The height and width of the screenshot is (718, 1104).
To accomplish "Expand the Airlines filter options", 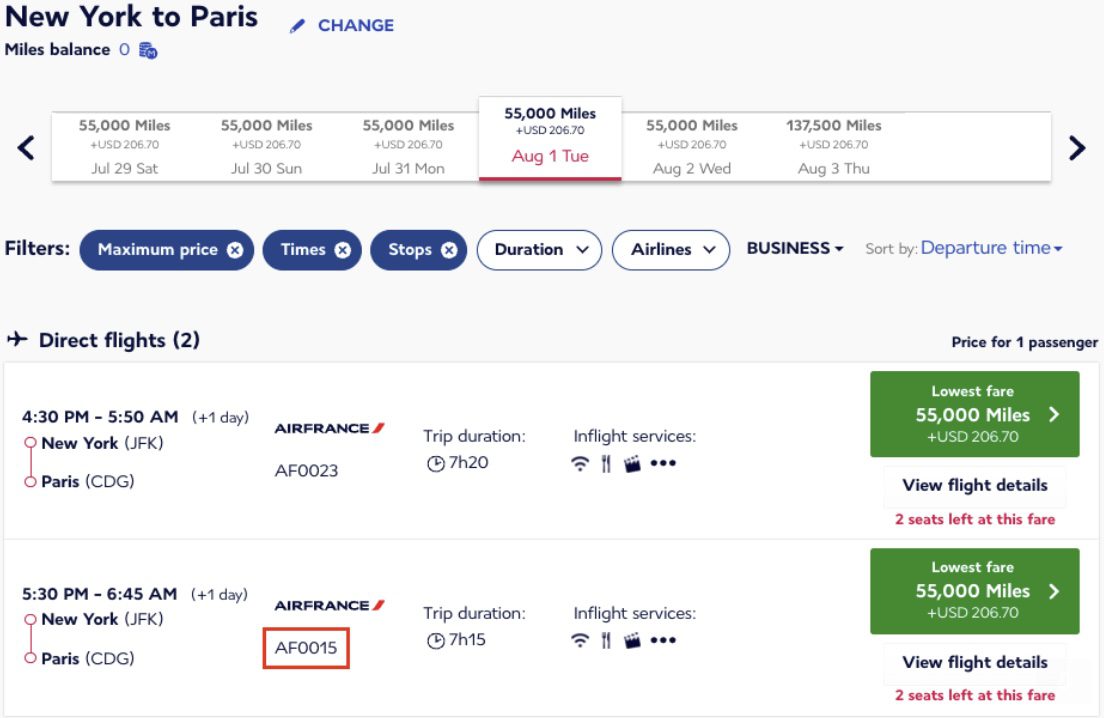I will [671, 250].
